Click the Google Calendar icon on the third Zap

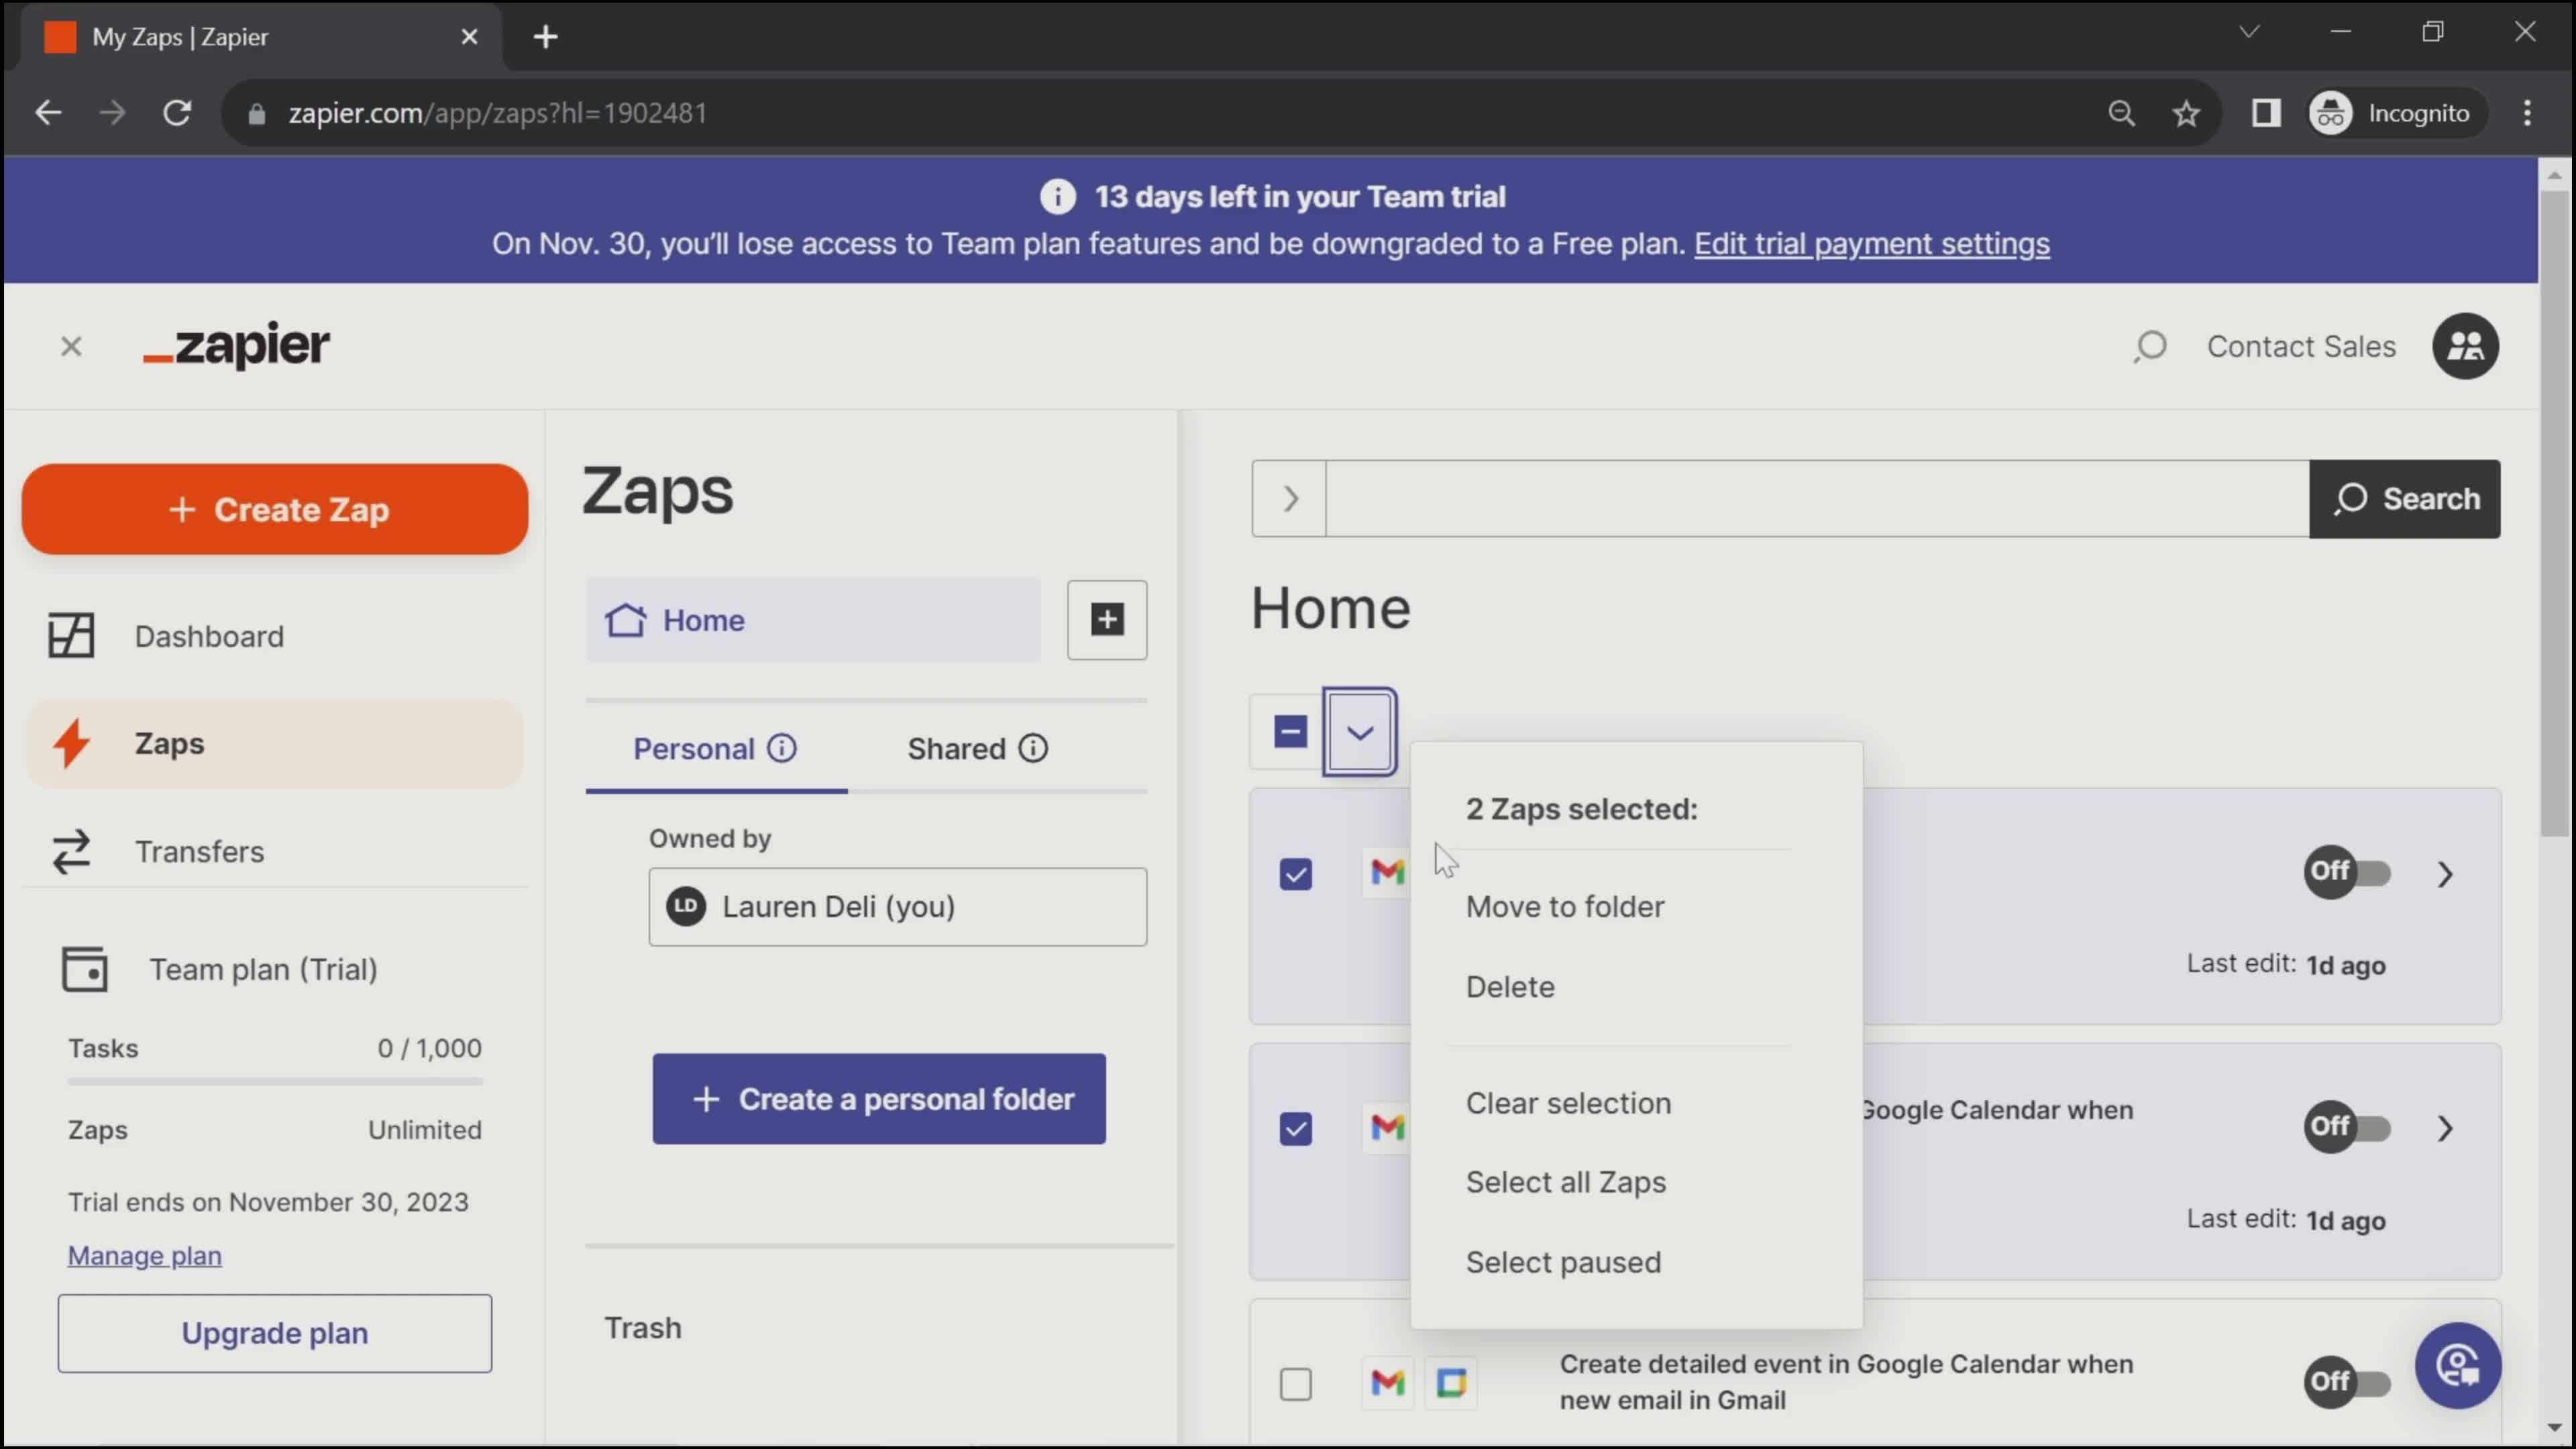pos(1451,1383)
